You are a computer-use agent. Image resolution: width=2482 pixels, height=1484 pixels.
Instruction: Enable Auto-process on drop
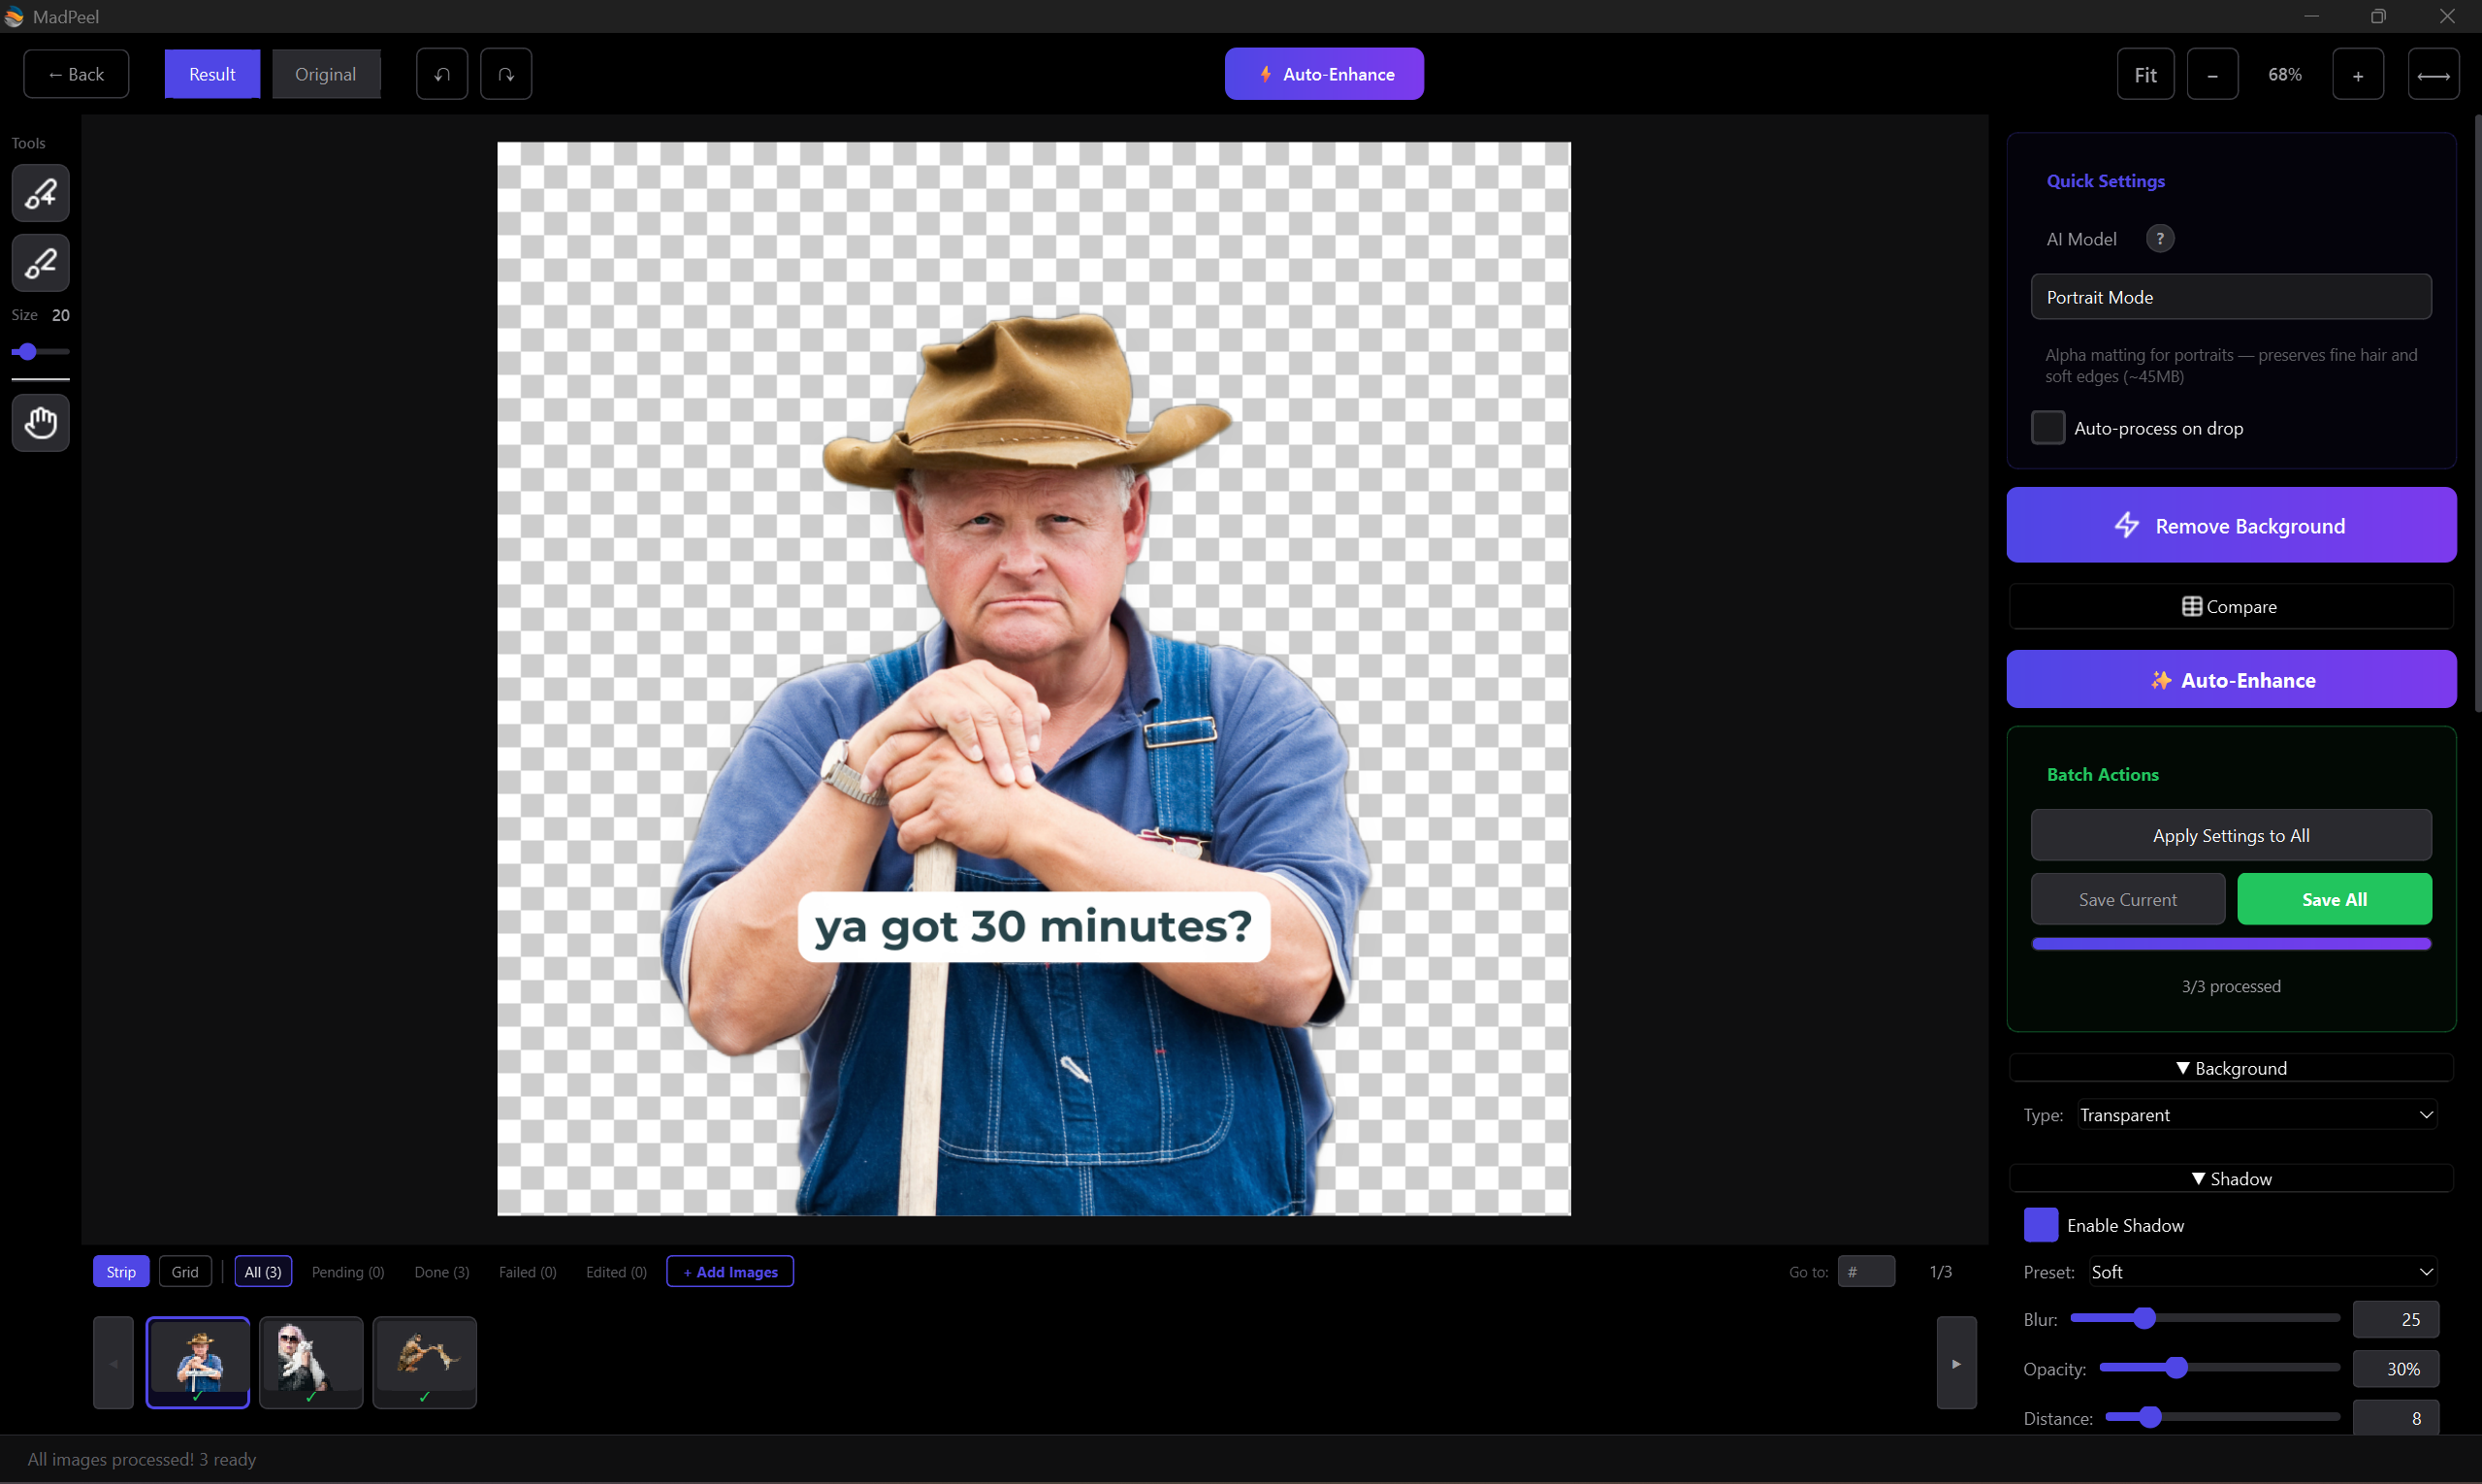pos(2047,427)
